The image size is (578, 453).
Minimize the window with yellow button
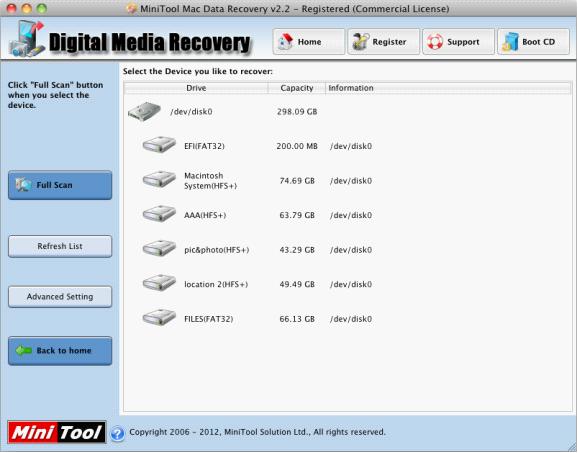pyautogui.click(x=27, y=8)
